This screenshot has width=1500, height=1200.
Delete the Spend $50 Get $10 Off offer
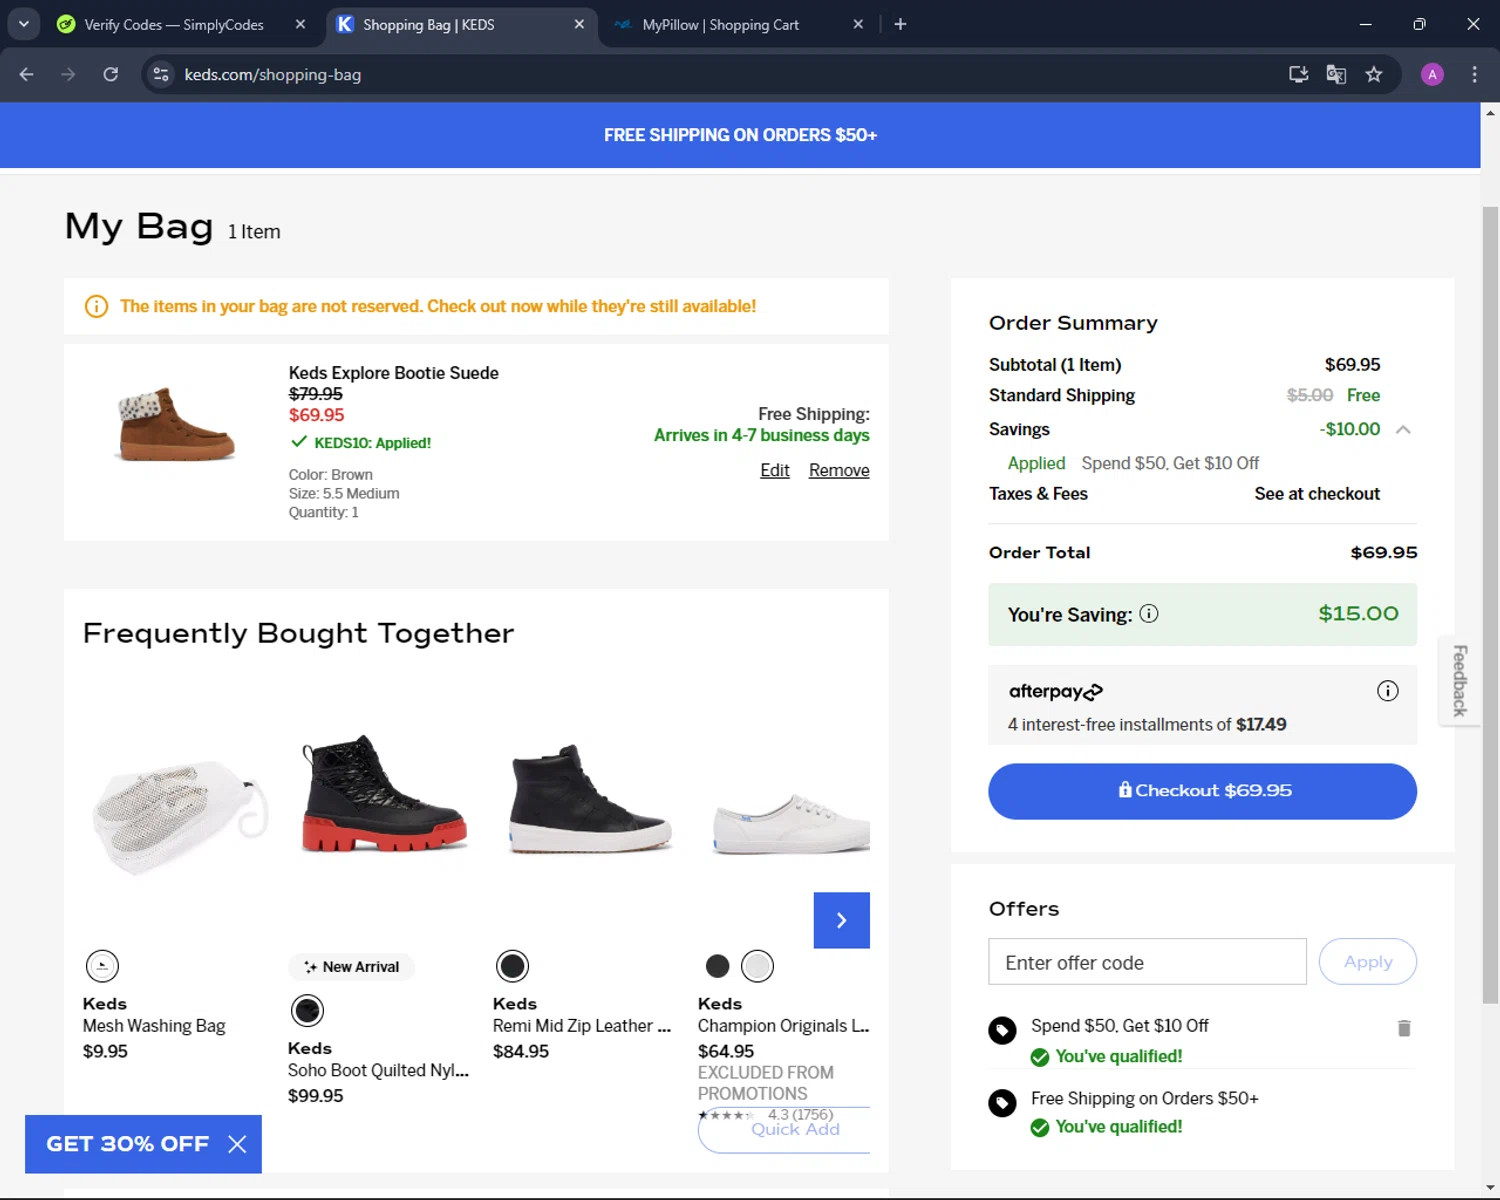click(x=1404, y=1028)
